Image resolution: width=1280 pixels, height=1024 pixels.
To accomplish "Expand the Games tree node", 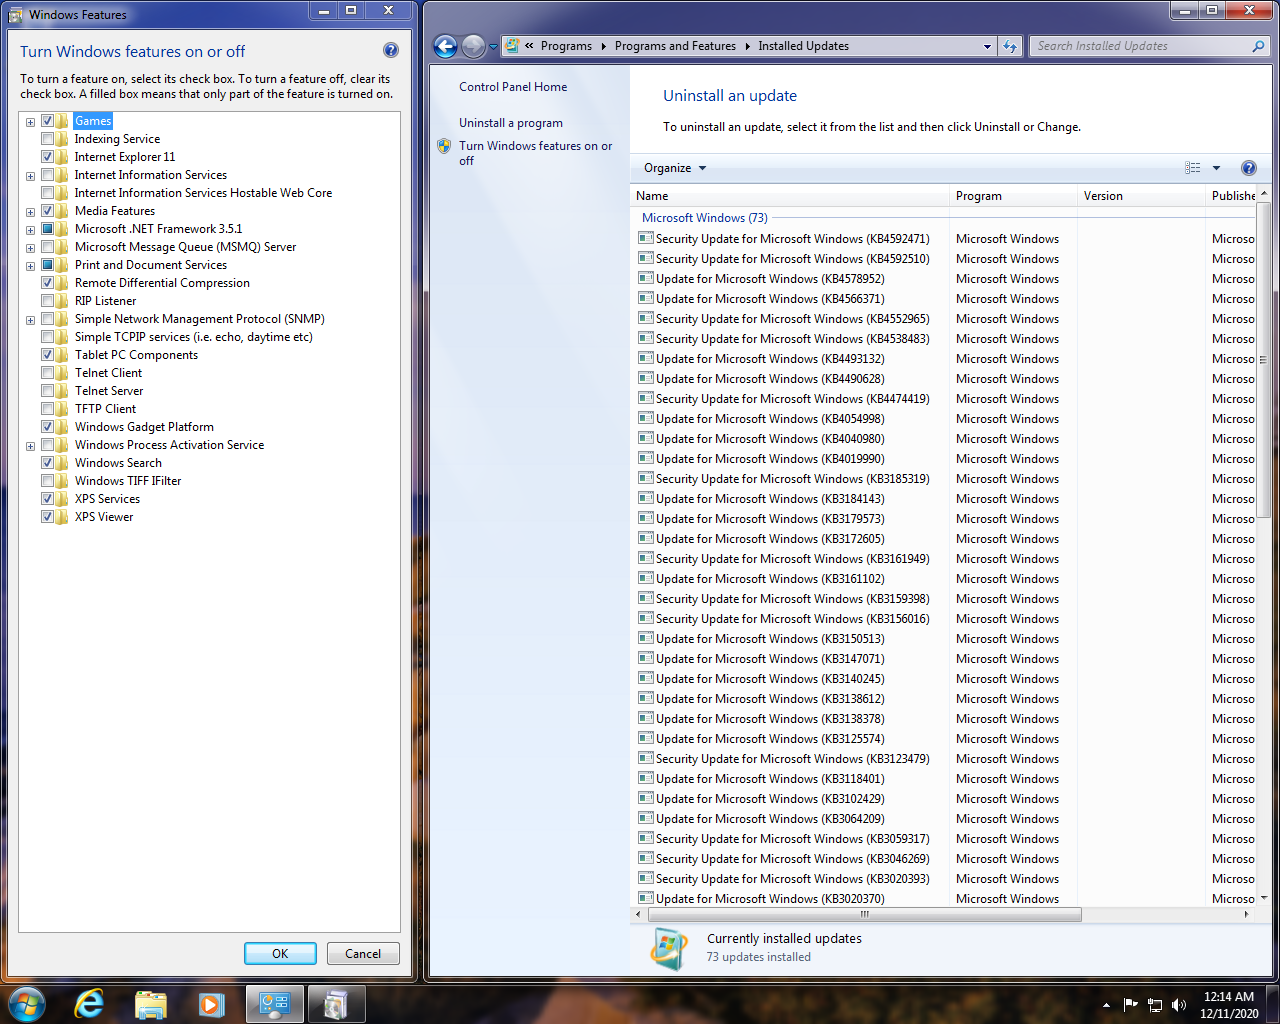I will pyautogui.click(x=30, y=122).
